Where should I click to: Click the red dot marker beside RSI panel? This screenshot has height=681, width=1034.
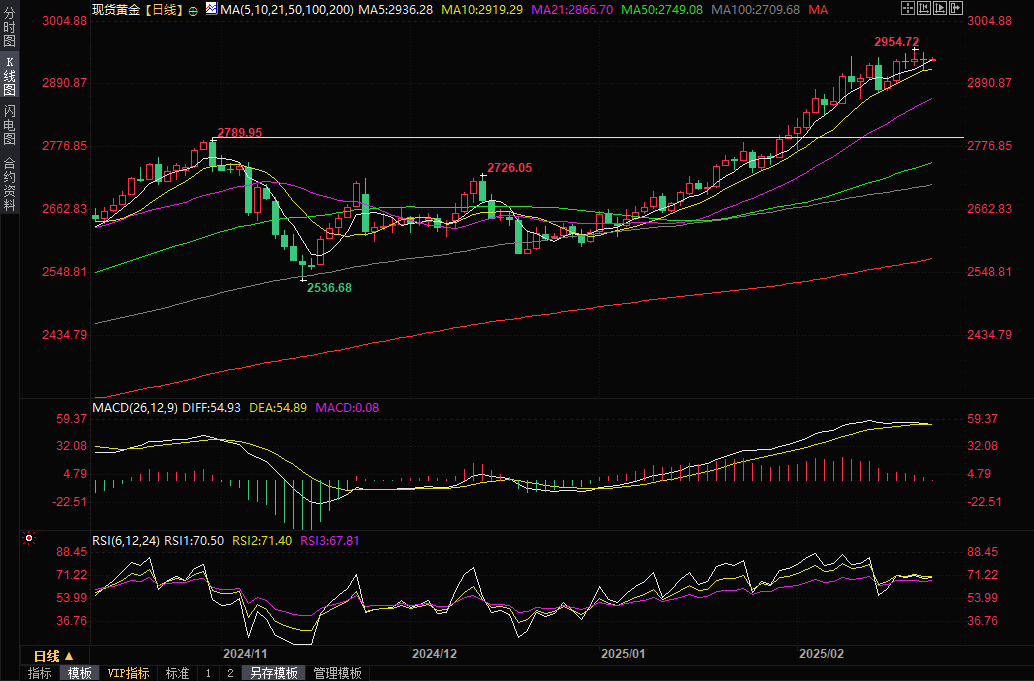pyautogui.click(x=29, y=538)
